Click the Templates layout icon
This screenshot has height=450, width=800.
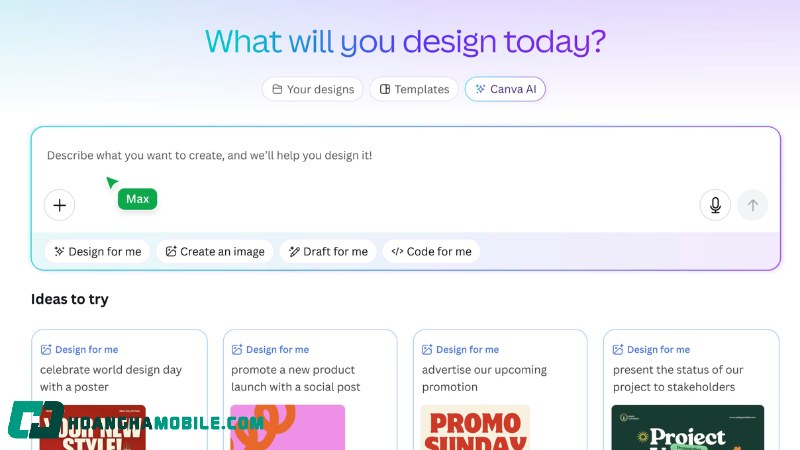click(385, 89)
